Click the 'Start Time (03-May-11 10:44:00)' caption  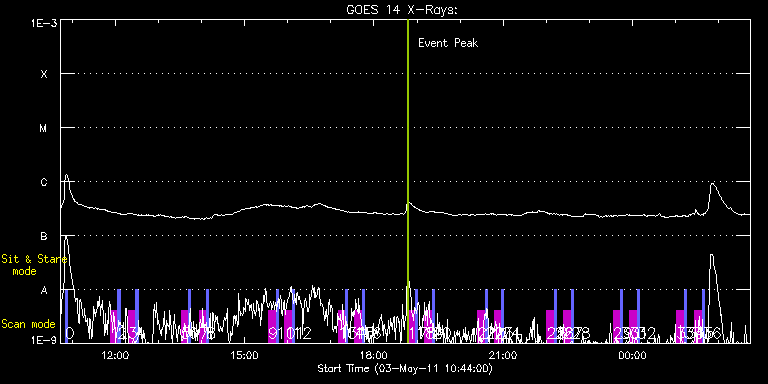click(405, 368)
